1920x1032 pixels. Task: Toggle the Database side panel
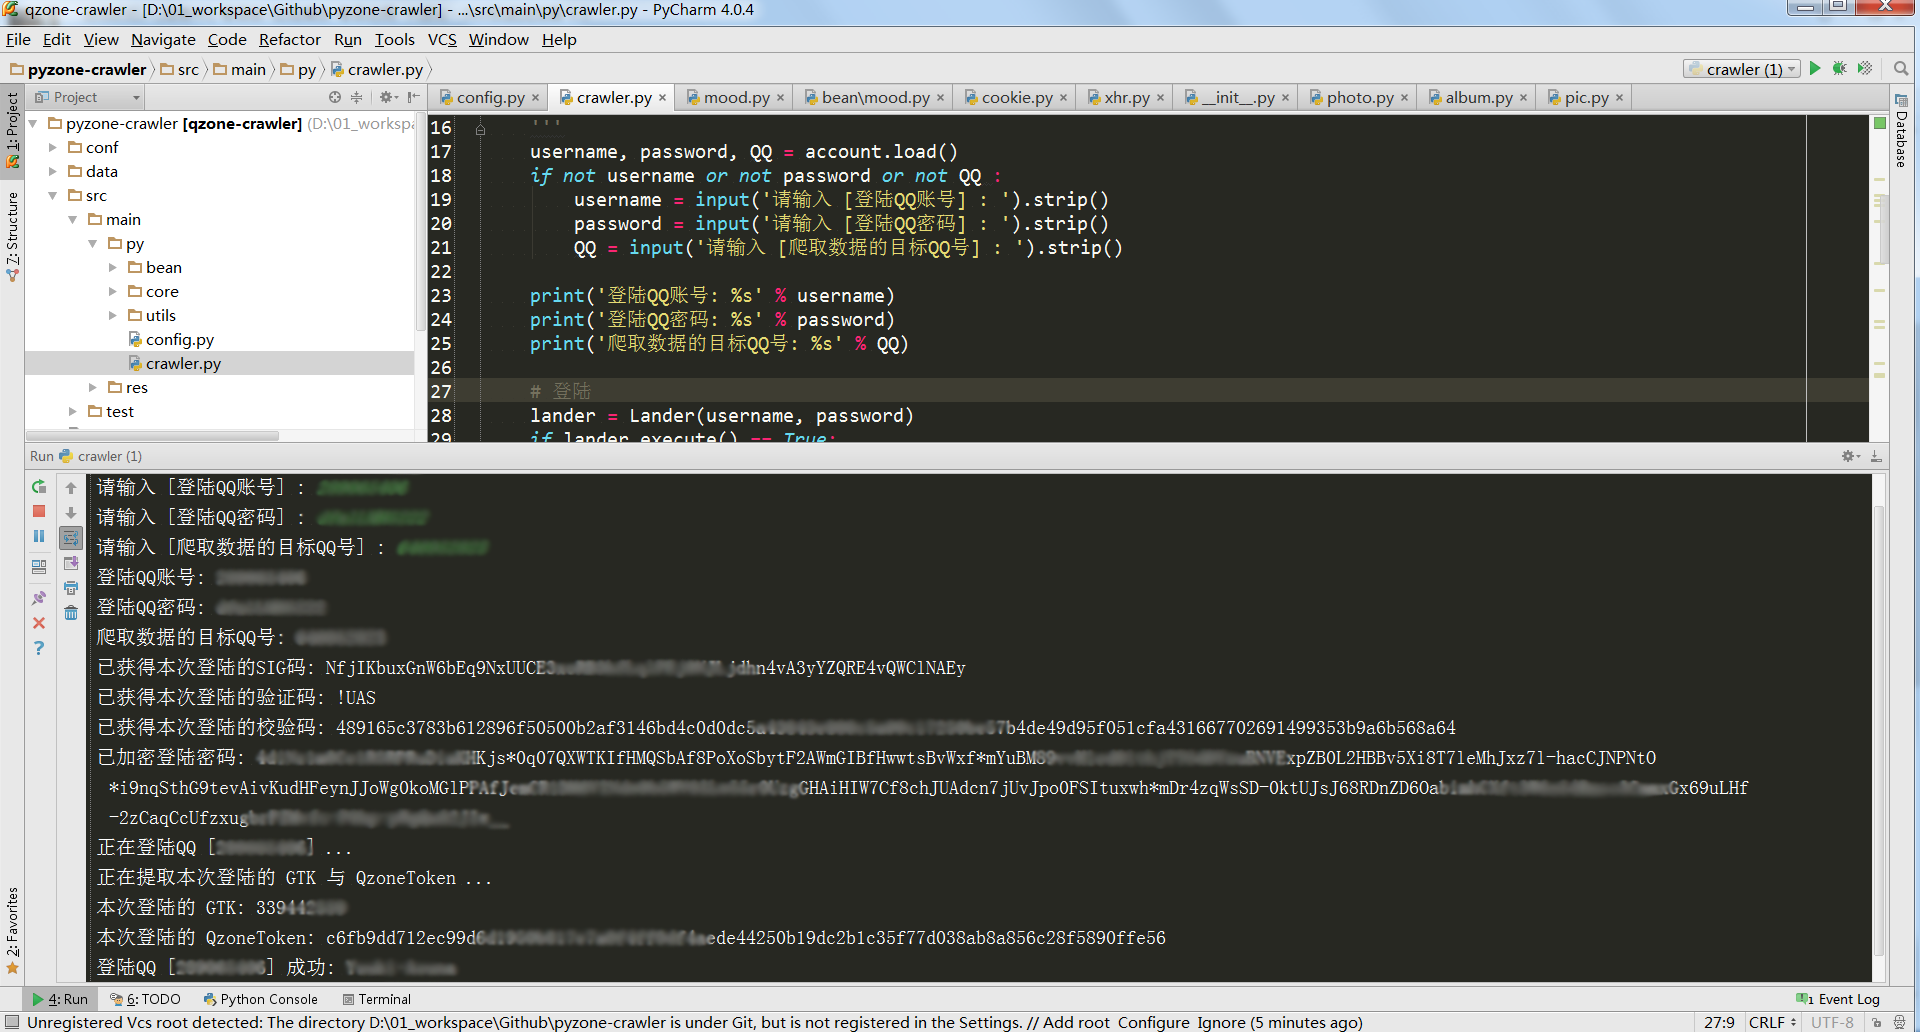(1901, 131)
